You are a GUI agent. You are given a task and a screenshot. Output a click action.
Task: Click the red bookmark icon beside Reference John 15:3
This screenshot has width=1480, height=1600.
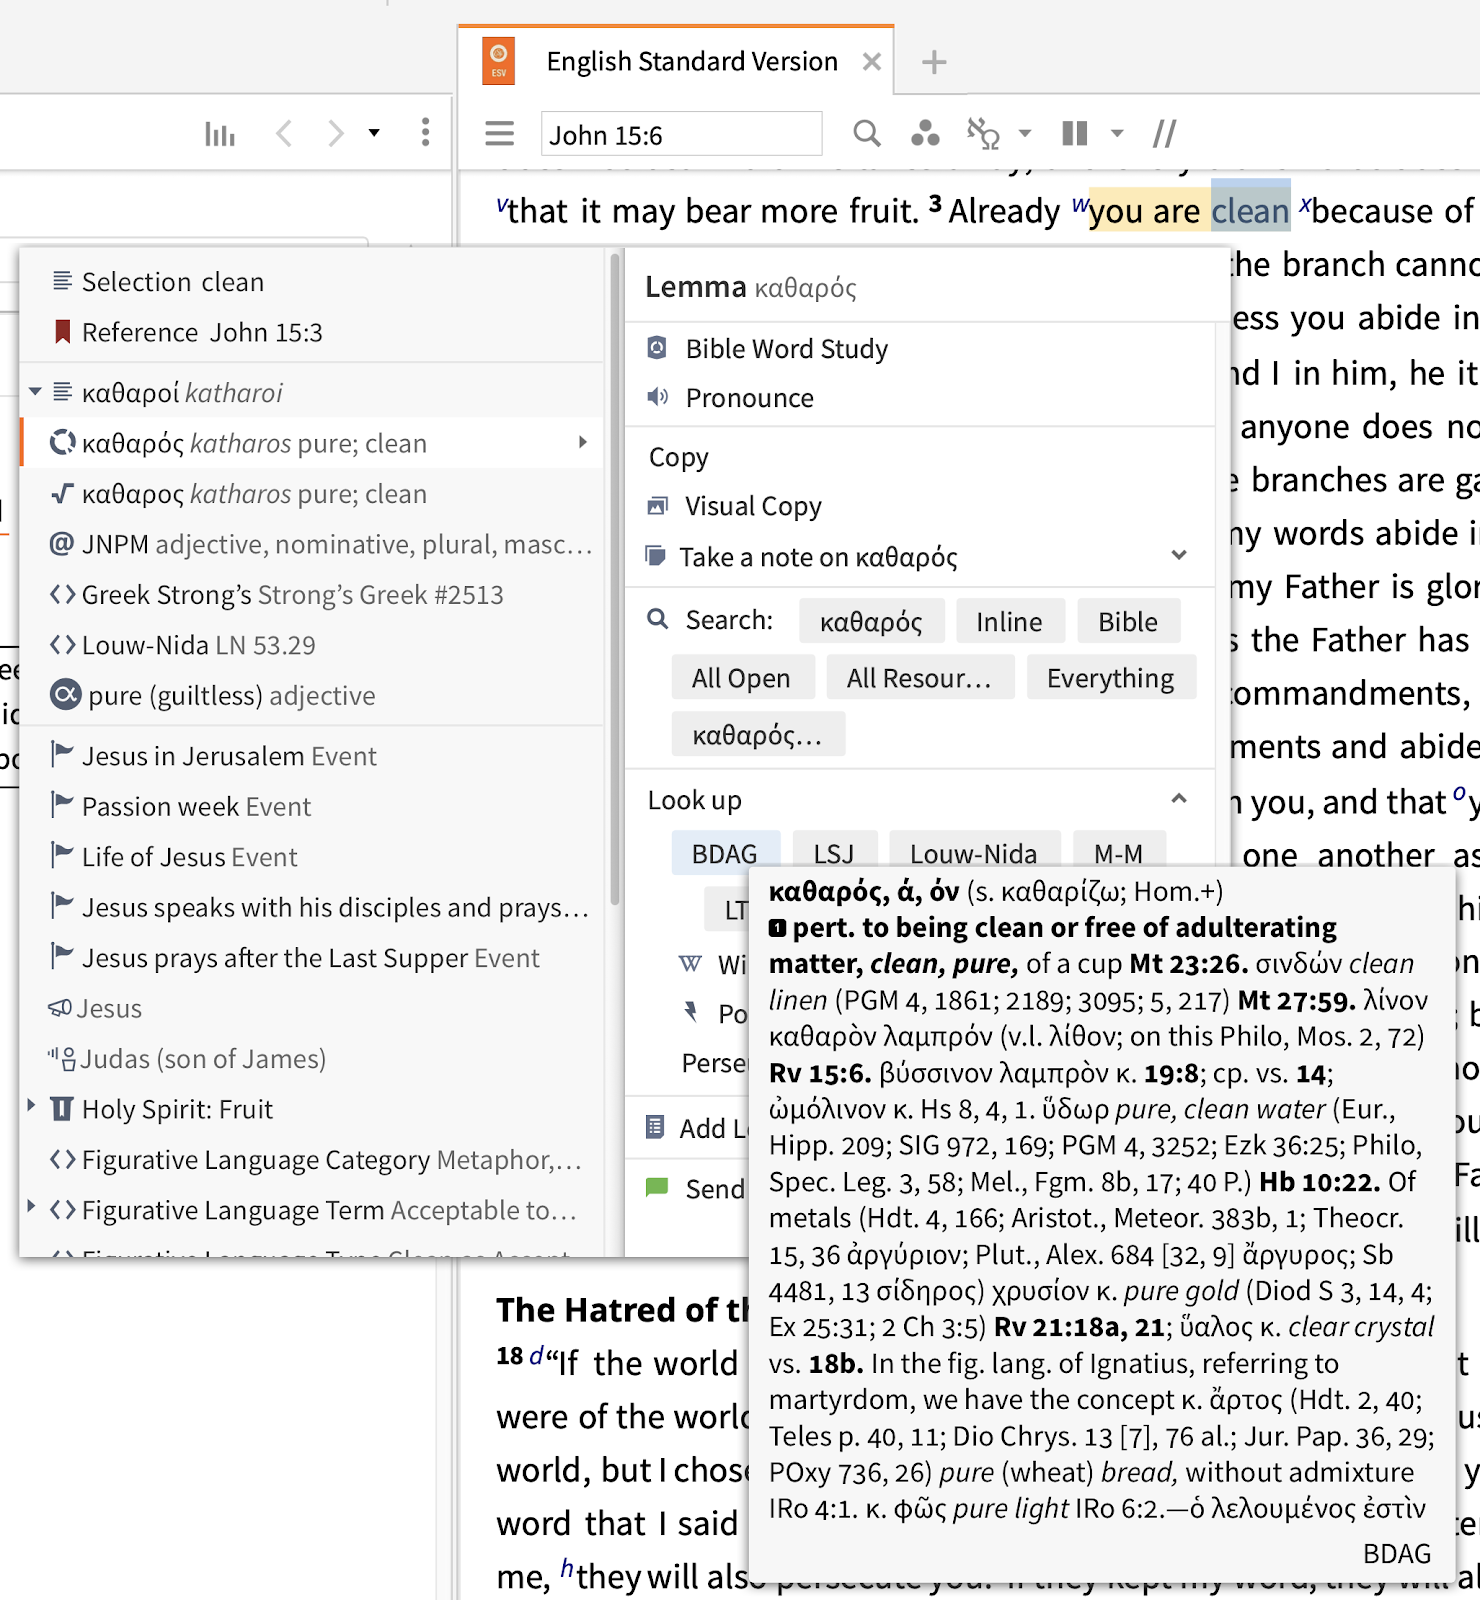(x=62, y=332)
